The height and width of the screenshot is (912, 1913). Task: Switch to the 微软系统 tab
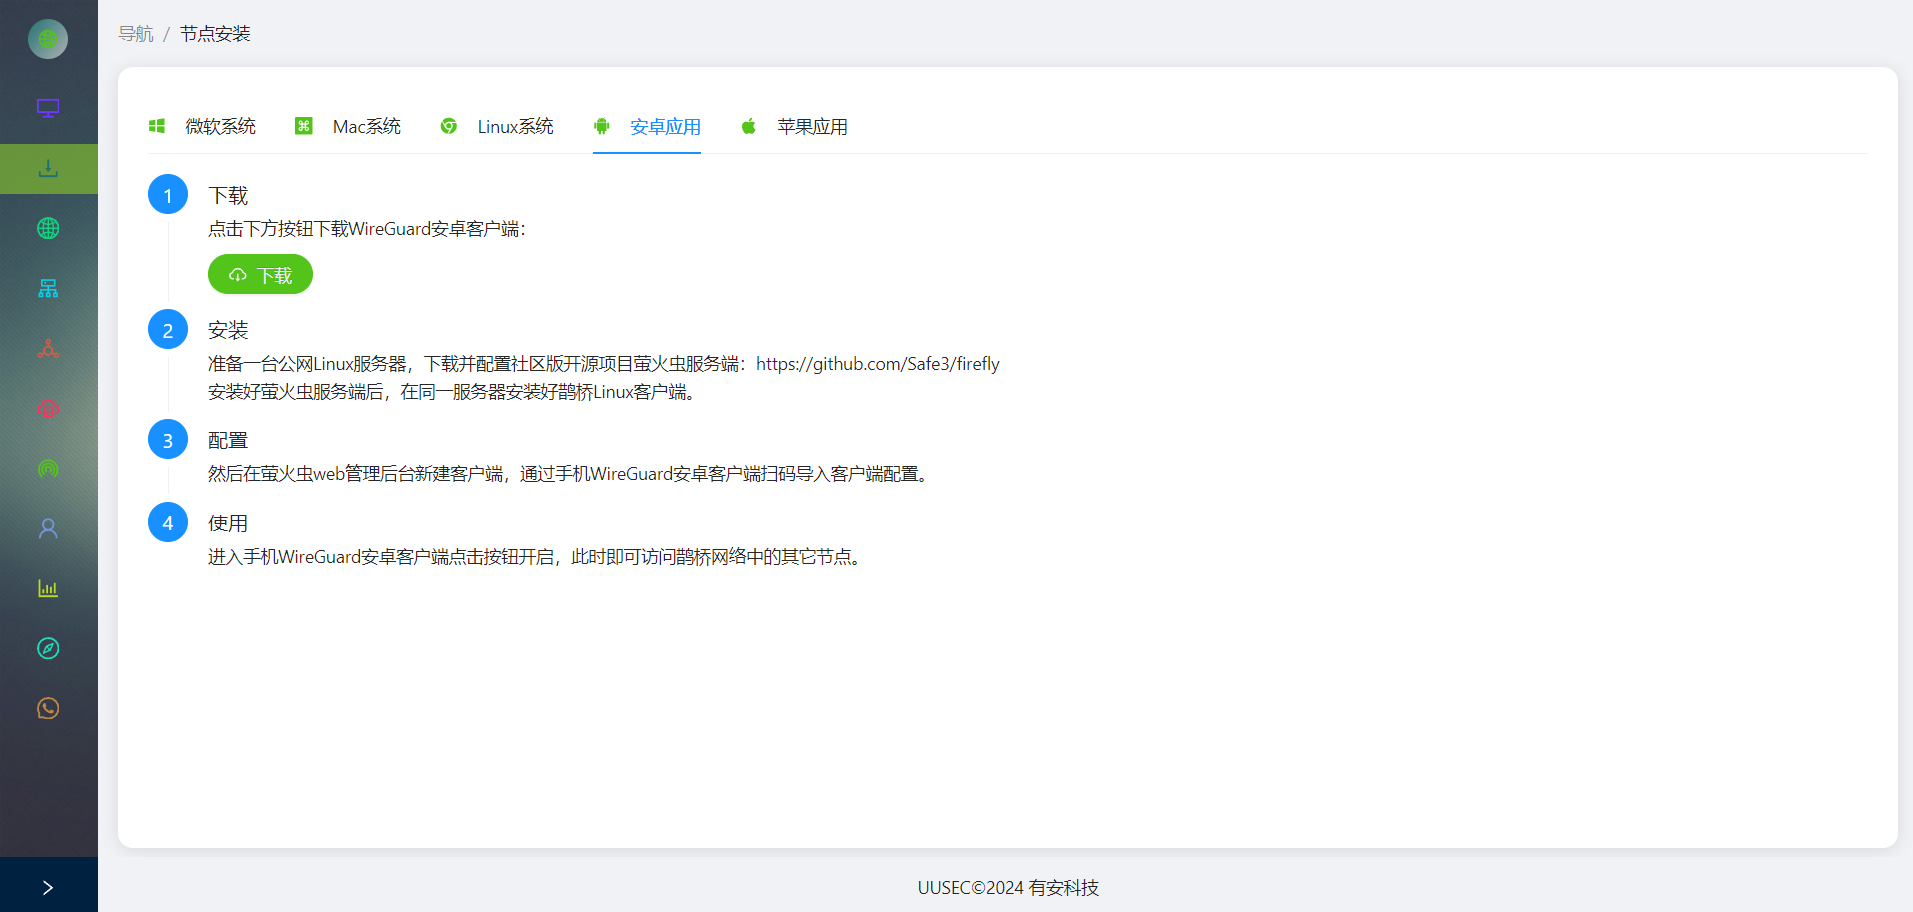tap(202, 127)
